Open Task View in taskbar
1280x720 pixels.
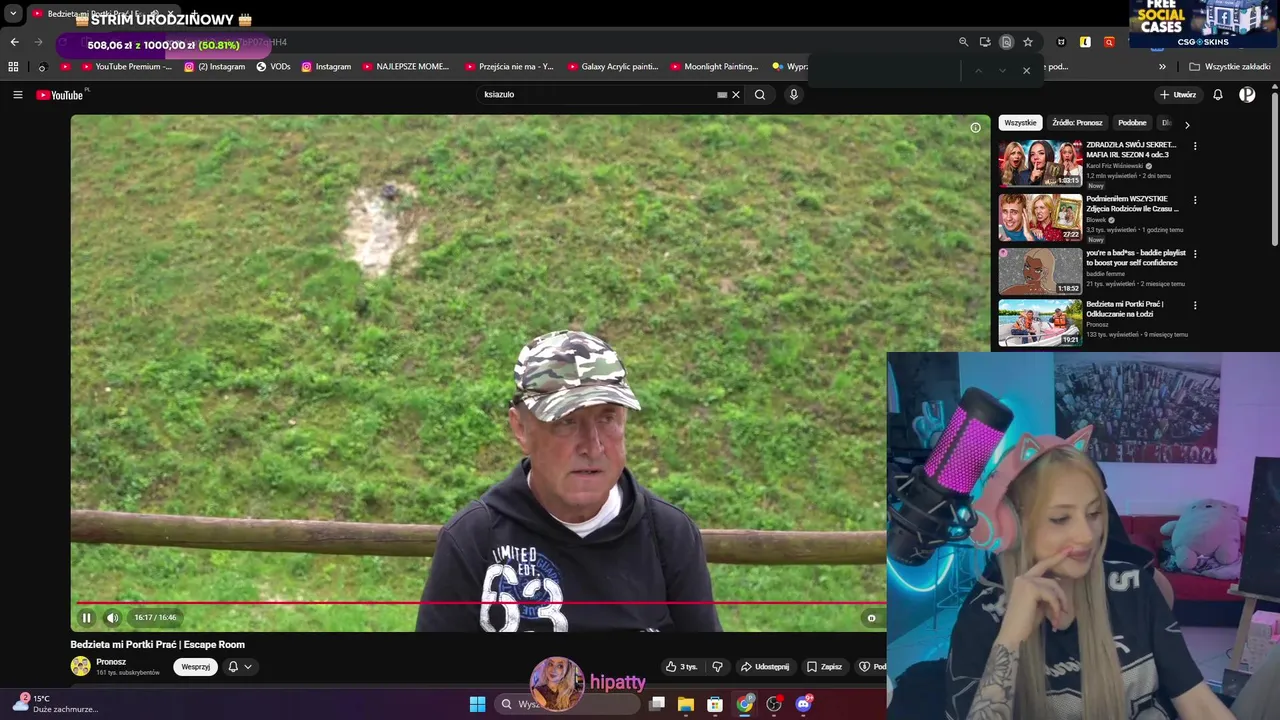tap(657, 704)
